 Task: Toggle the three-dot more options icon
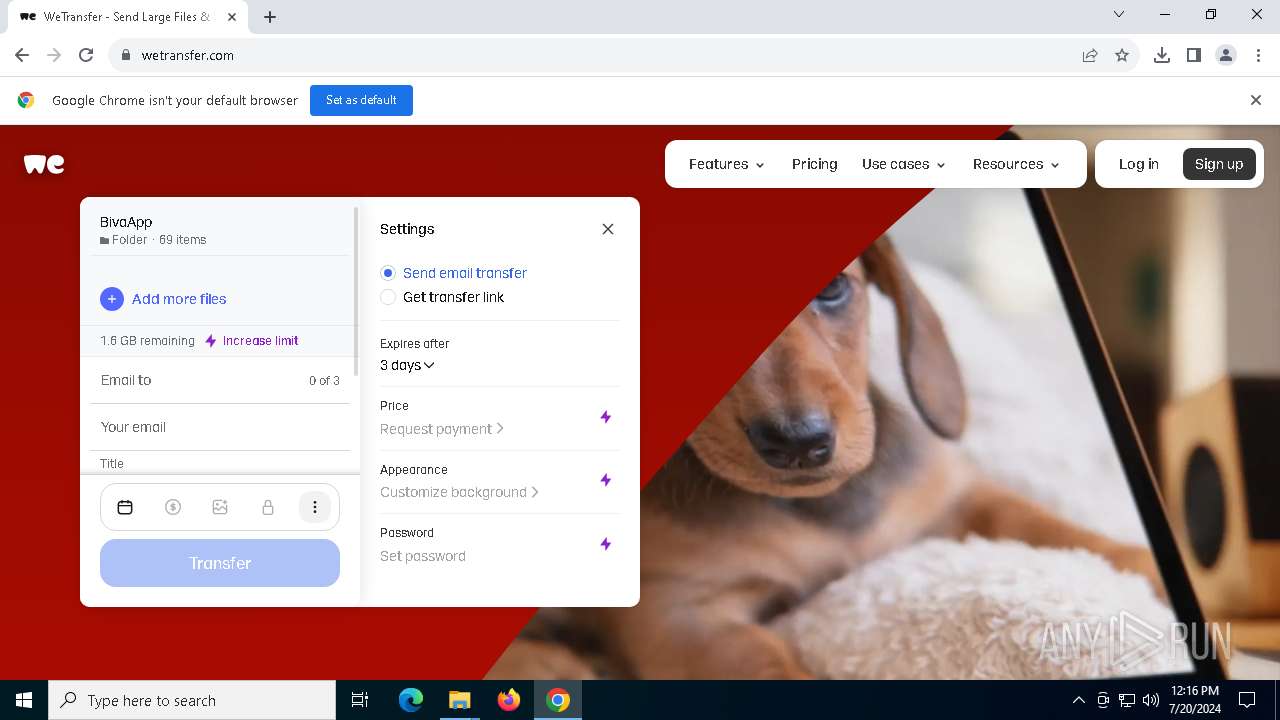[x=315, y=508]
